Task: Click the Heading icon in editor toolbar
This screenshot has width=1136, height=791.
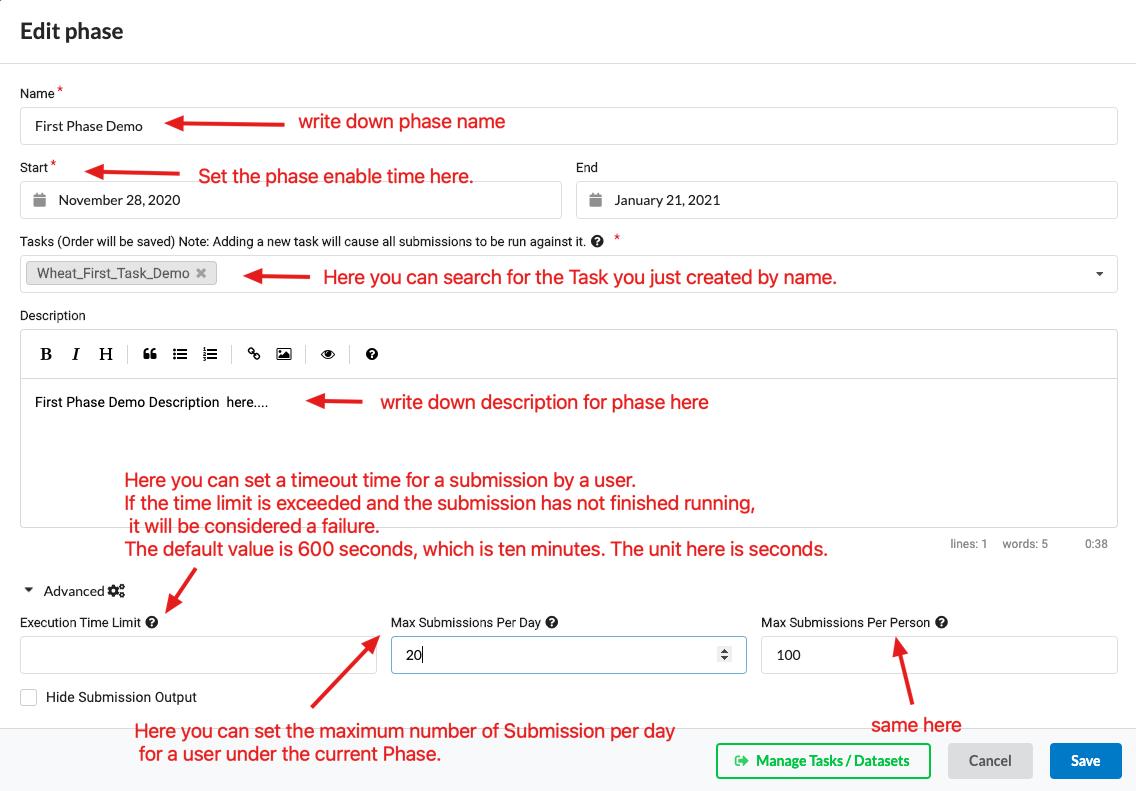Action: tap(105, 354)
